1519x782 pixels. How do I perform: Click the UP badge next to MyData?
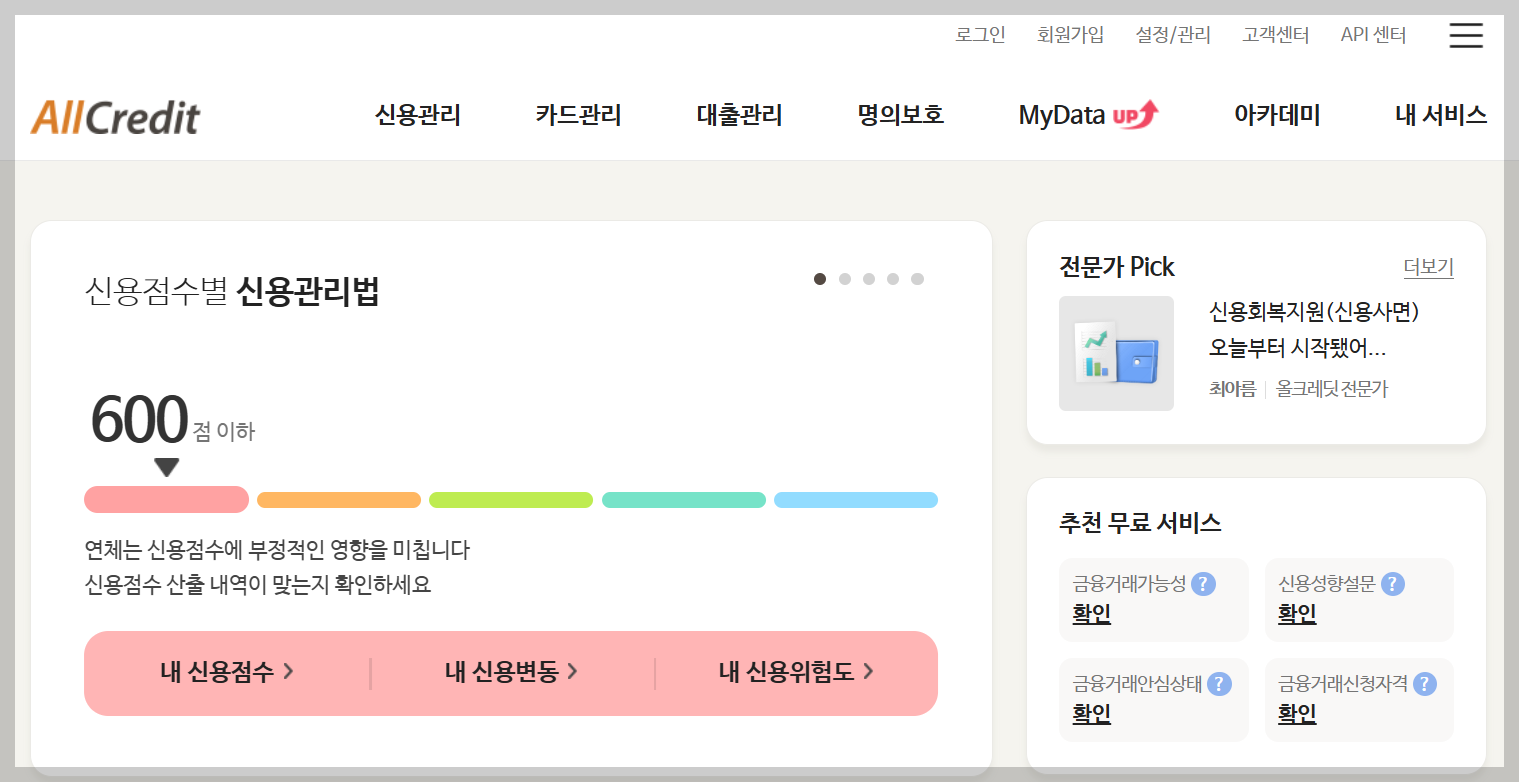coord(1135,114)
